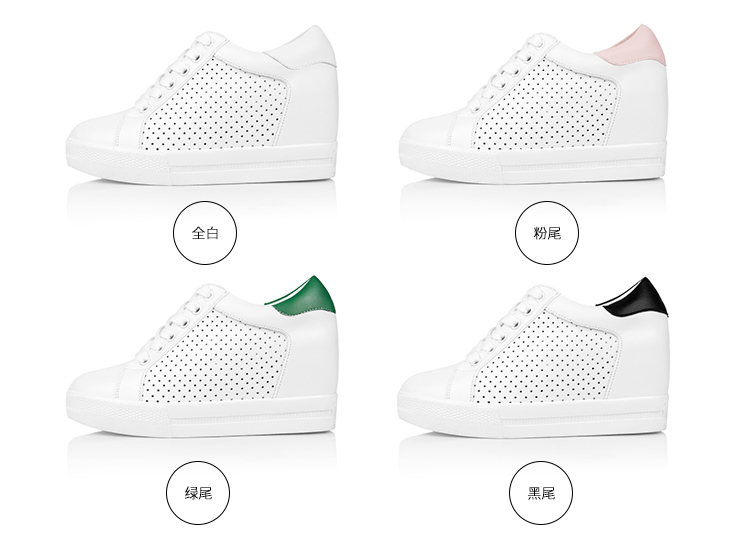Click the laces of the all-white sneaker
Screen dimensions: 750x537
(178, 72)
